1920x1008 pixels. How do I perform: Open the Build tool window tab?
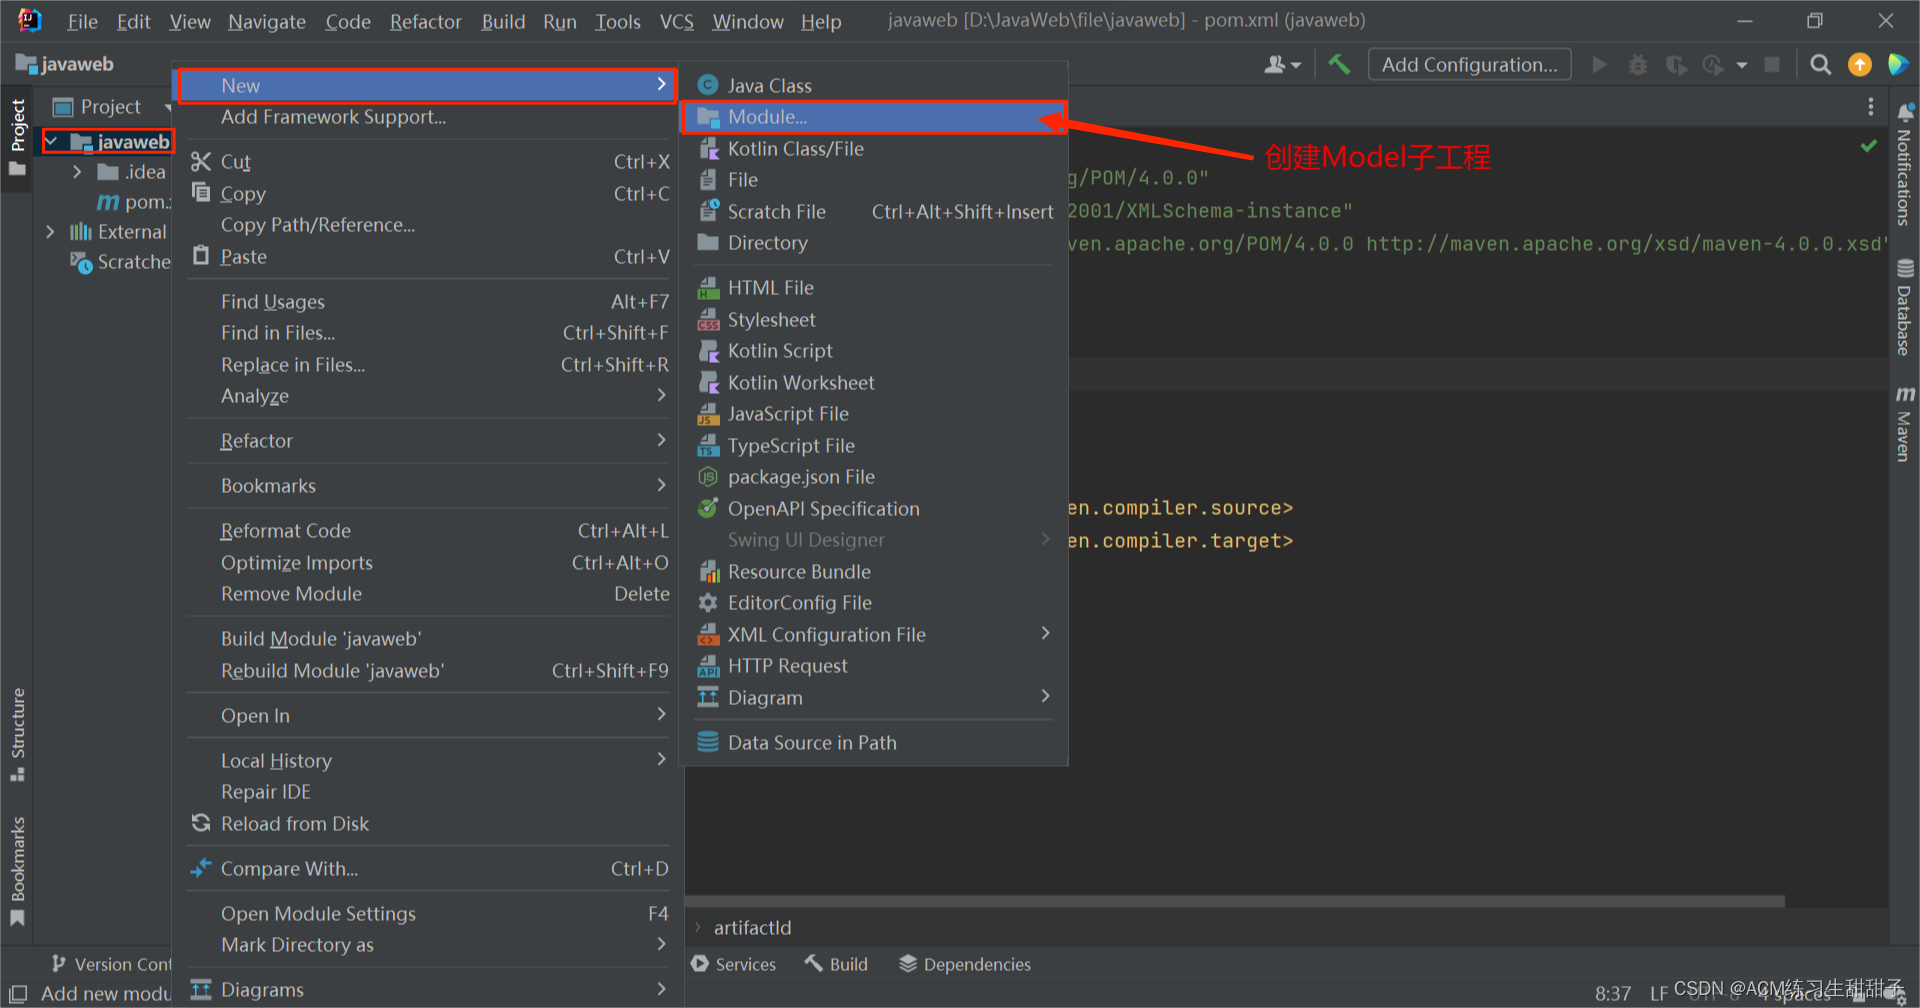click(836, 964)
